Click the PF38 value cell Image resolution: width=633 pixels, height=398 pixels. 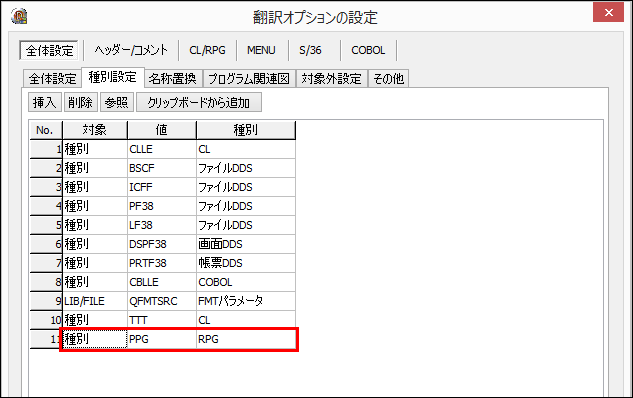[162, 206]
